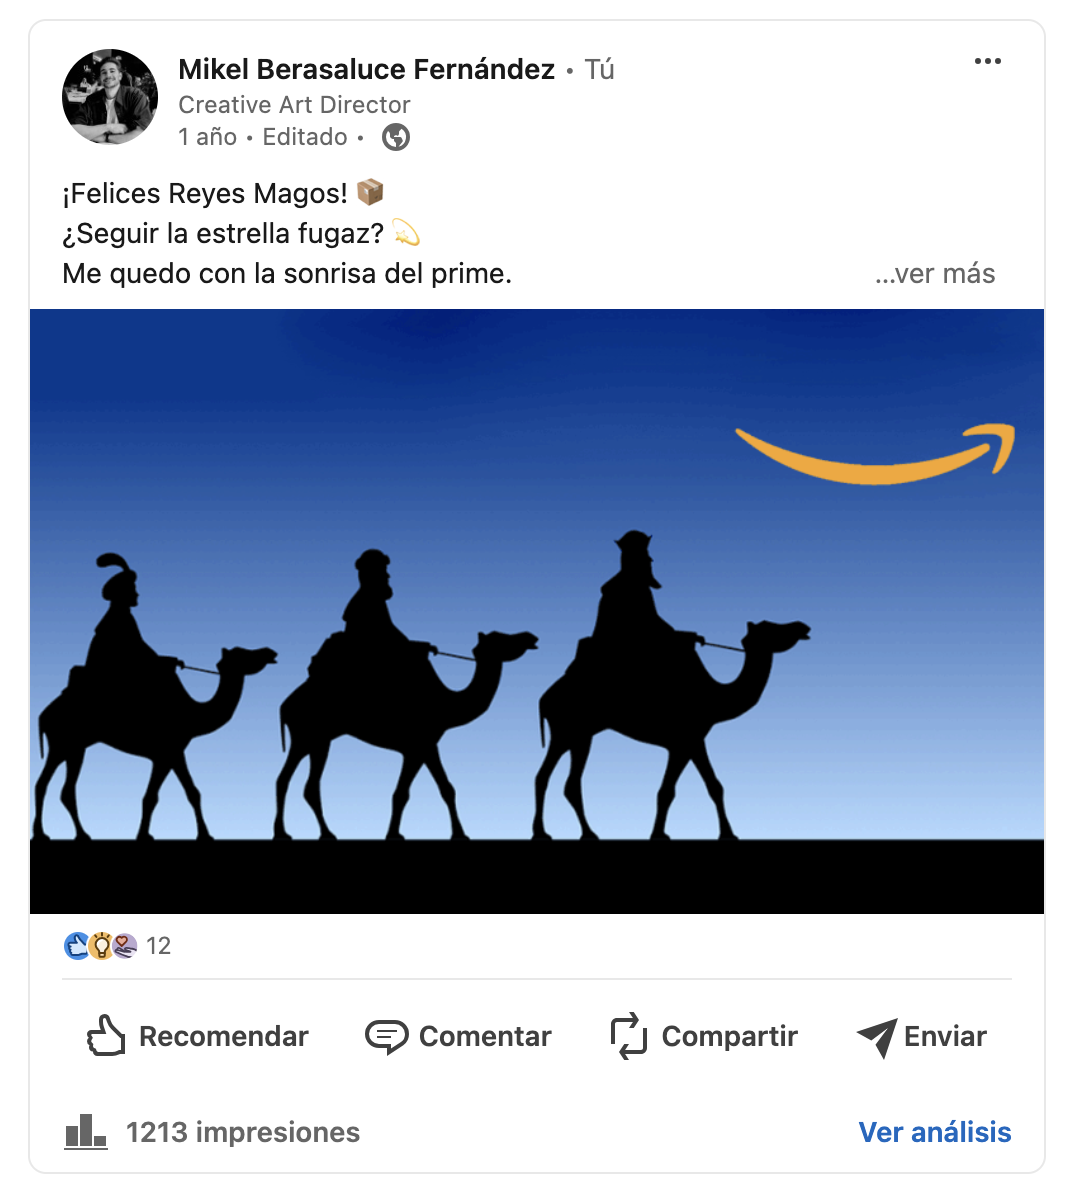Click the globe visibility icon
Viewport: 1072px width, 1194px height.
pyautogui.click(x=396, y=137)
